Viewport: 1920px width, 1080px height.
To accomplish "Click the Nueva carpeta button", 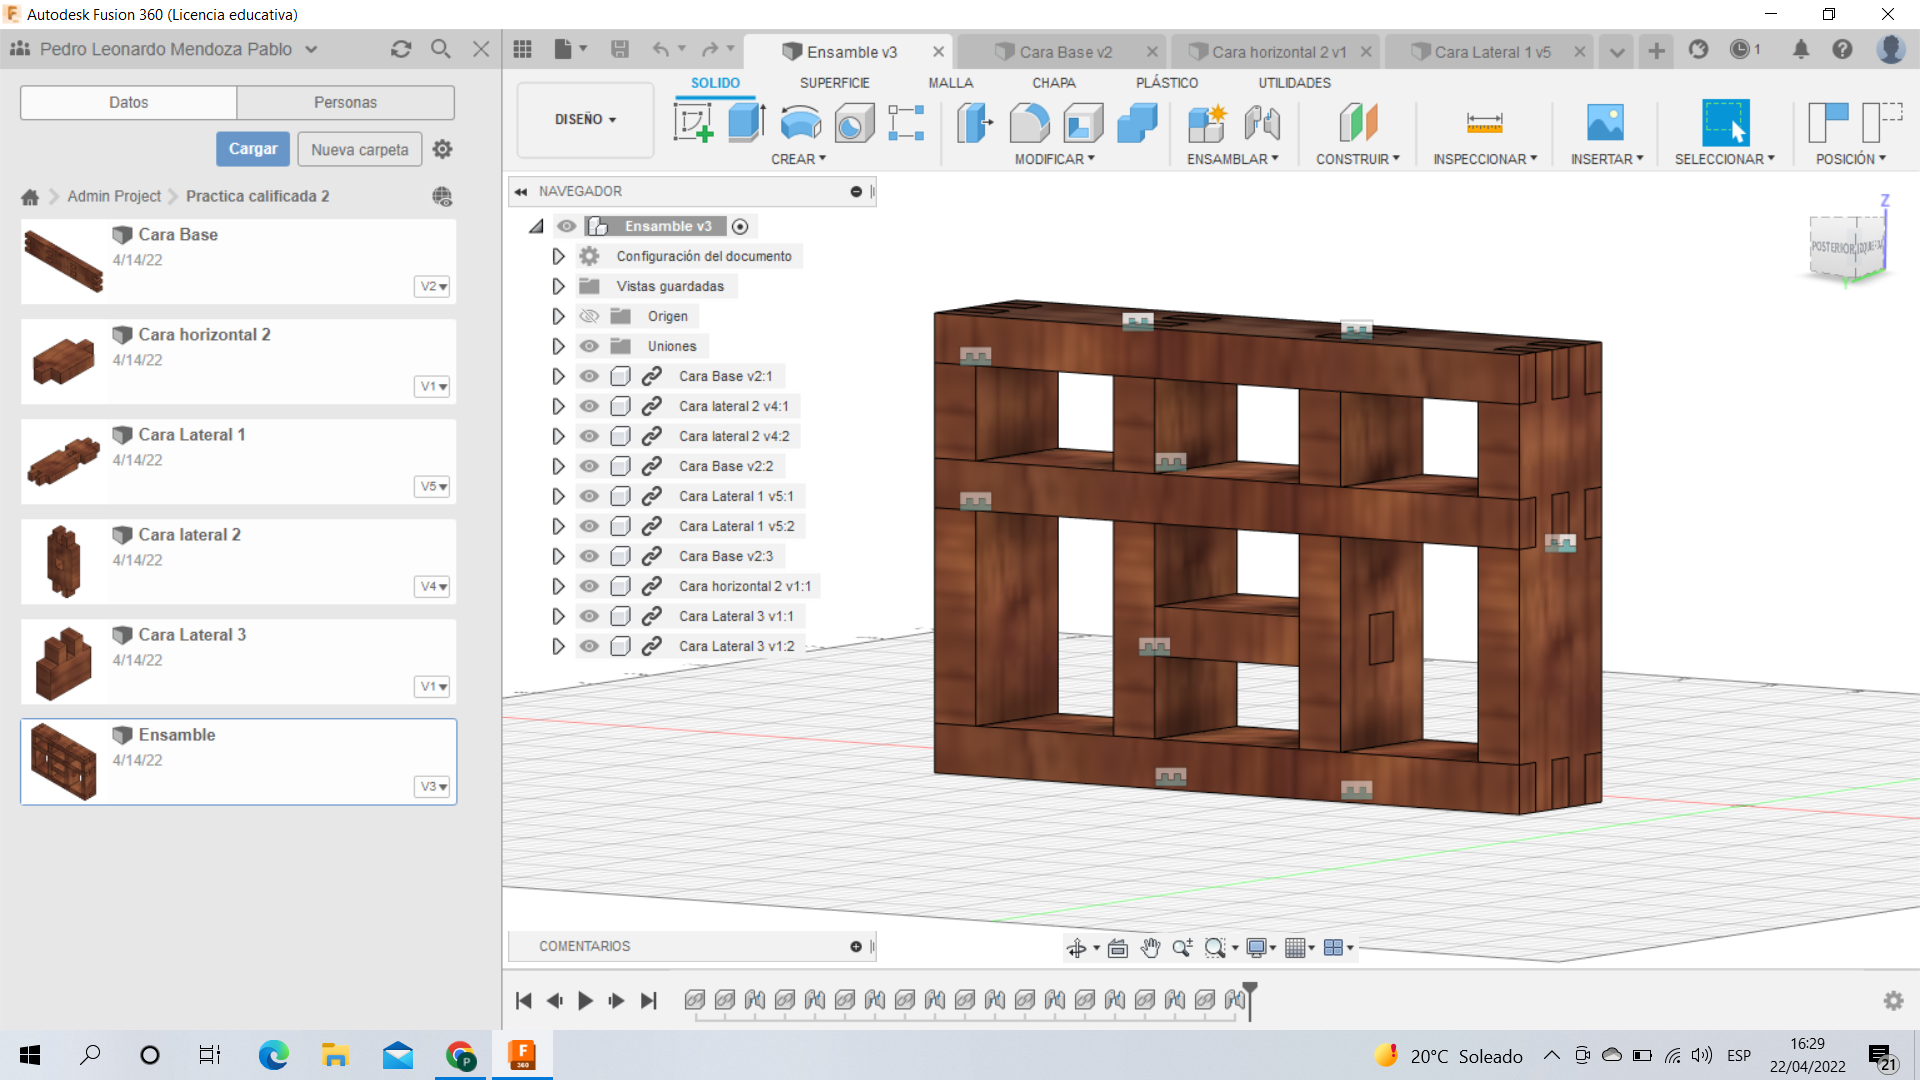I will point(359,149).
